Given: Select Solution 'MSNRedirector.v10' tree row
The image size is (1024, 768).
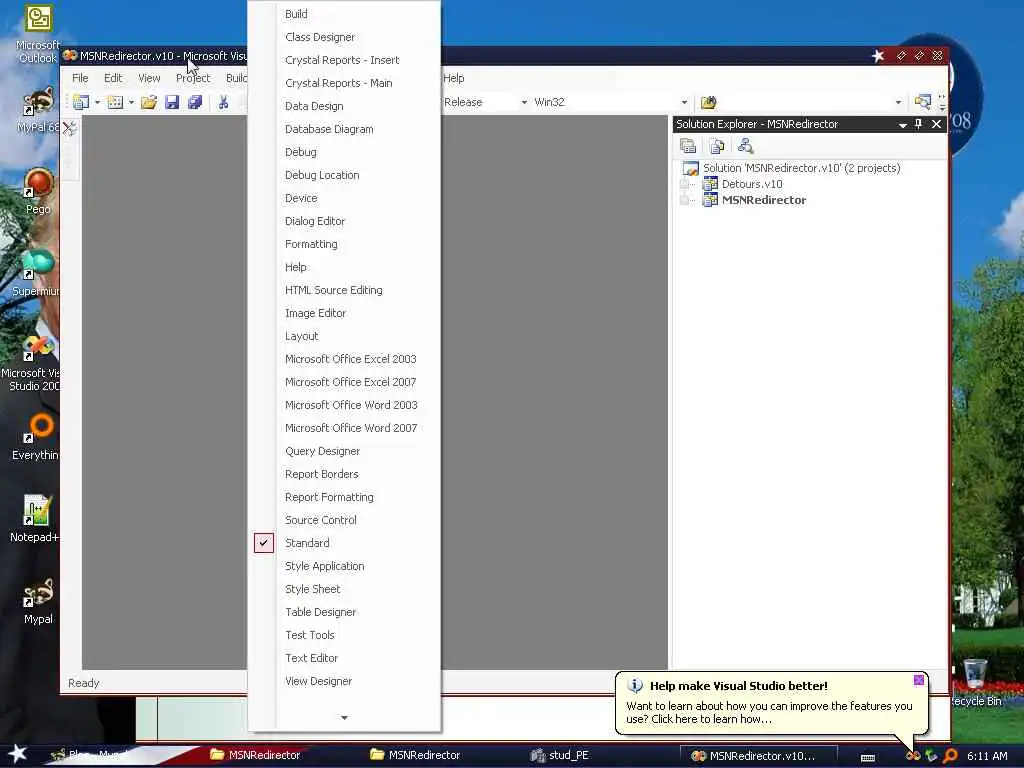Looking at the screenshot, I should 792,168.
